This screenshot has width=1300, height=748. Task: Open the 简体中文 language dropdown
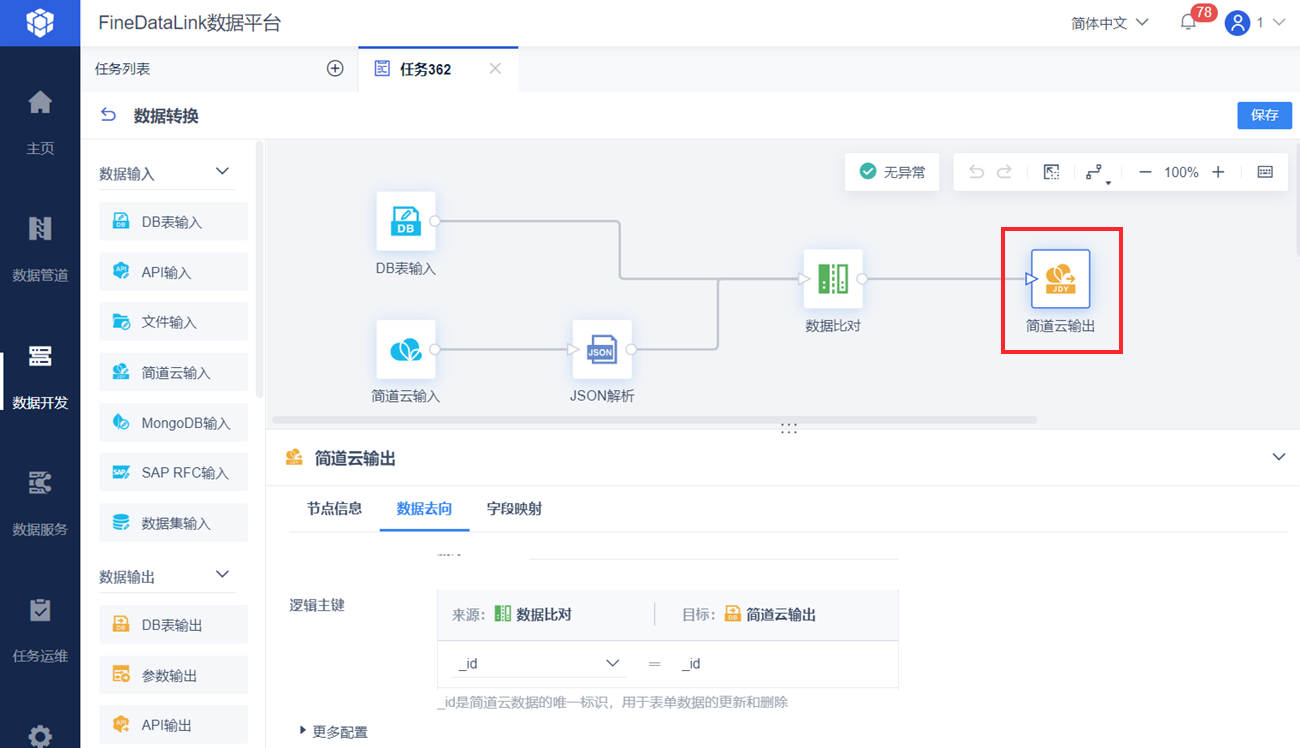1110,23
